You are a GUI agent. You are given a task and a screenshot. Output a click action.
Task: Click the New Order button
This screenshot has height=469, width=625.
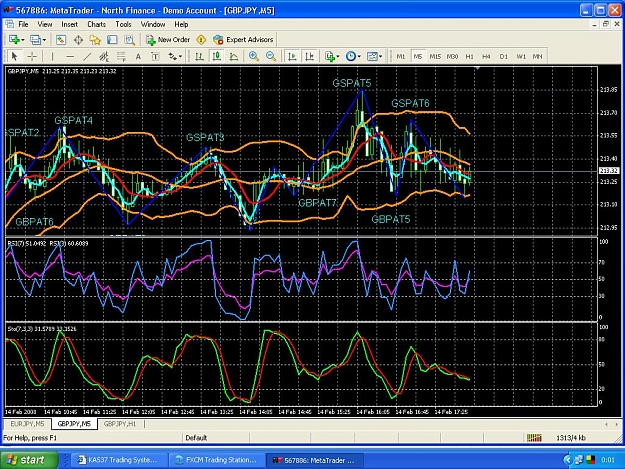point(168,40)
